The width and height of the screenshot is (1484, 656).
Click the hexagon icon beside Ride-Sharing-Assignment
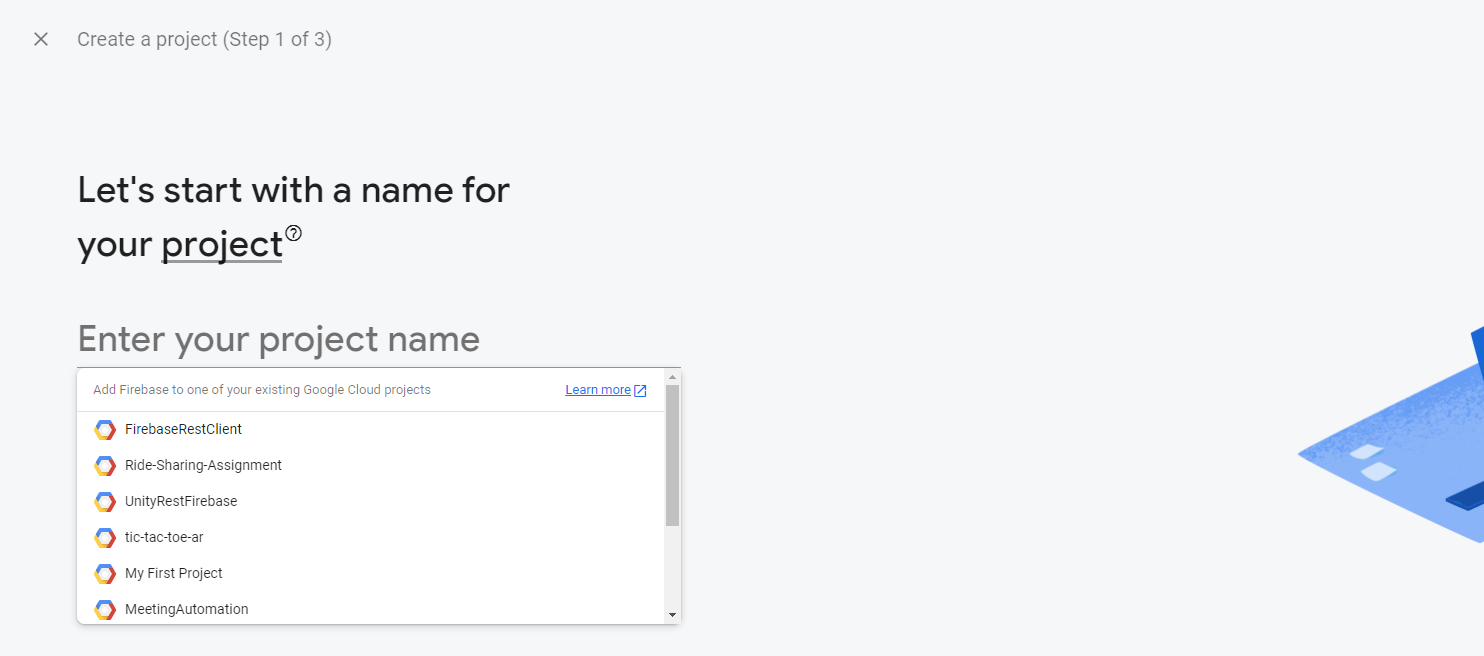105,465
